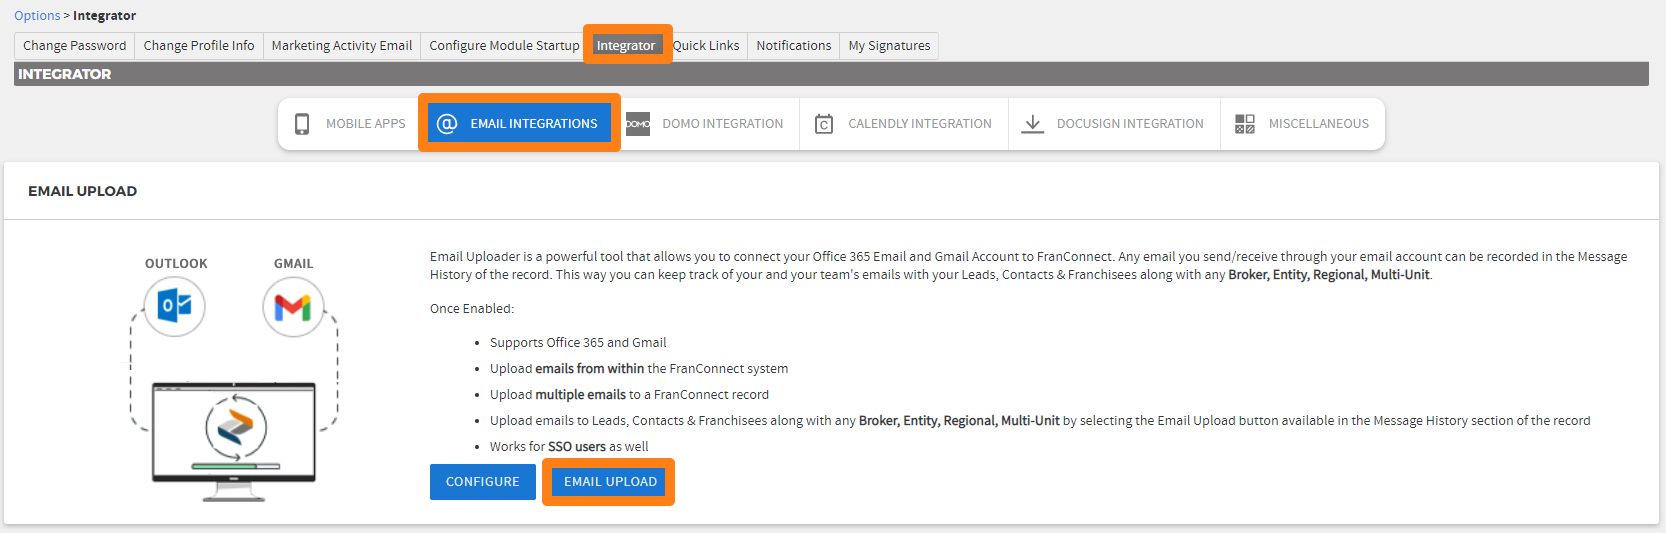Click the EMAIL UPLOAD section heading
This screenshot has width=1666, height=533.
(x=83, y=191)
